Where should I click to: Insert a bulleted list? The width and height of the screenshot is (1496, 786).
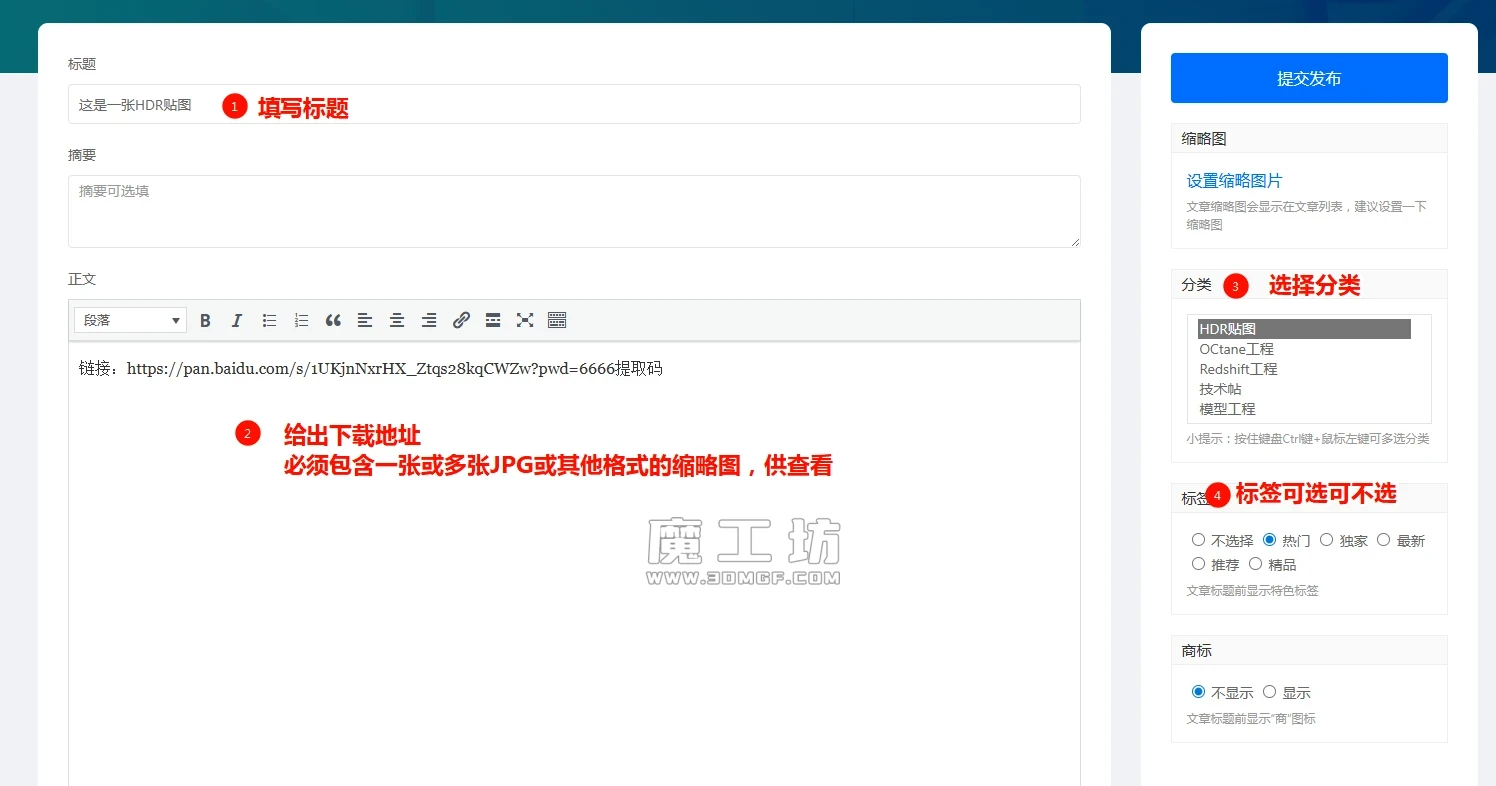pyautogui.click(x=269, y=320)
